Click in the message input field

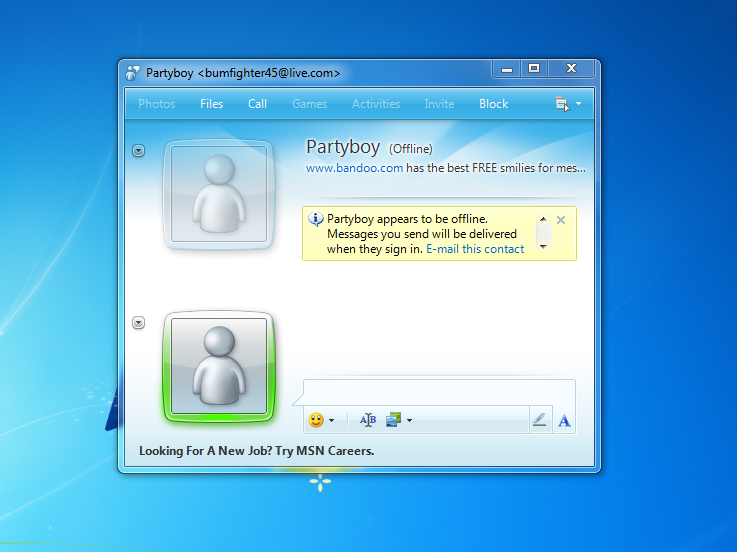point(439,393)
